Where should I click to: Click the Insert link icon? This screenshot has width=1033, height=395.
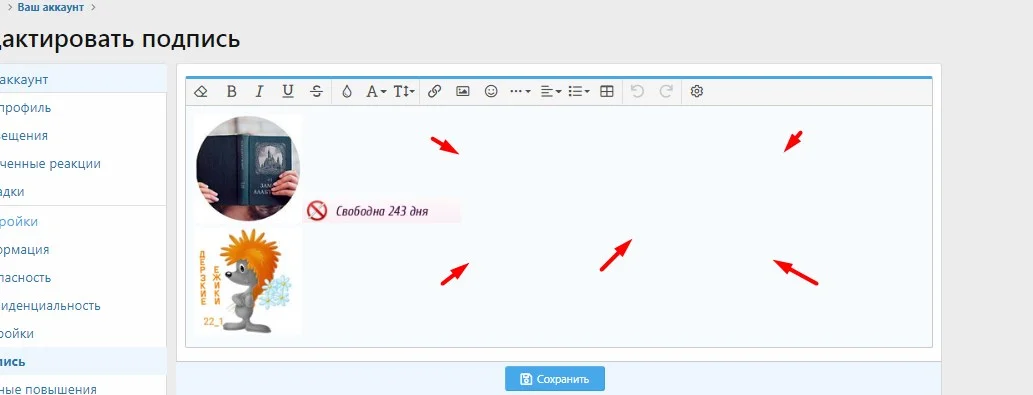434,92
